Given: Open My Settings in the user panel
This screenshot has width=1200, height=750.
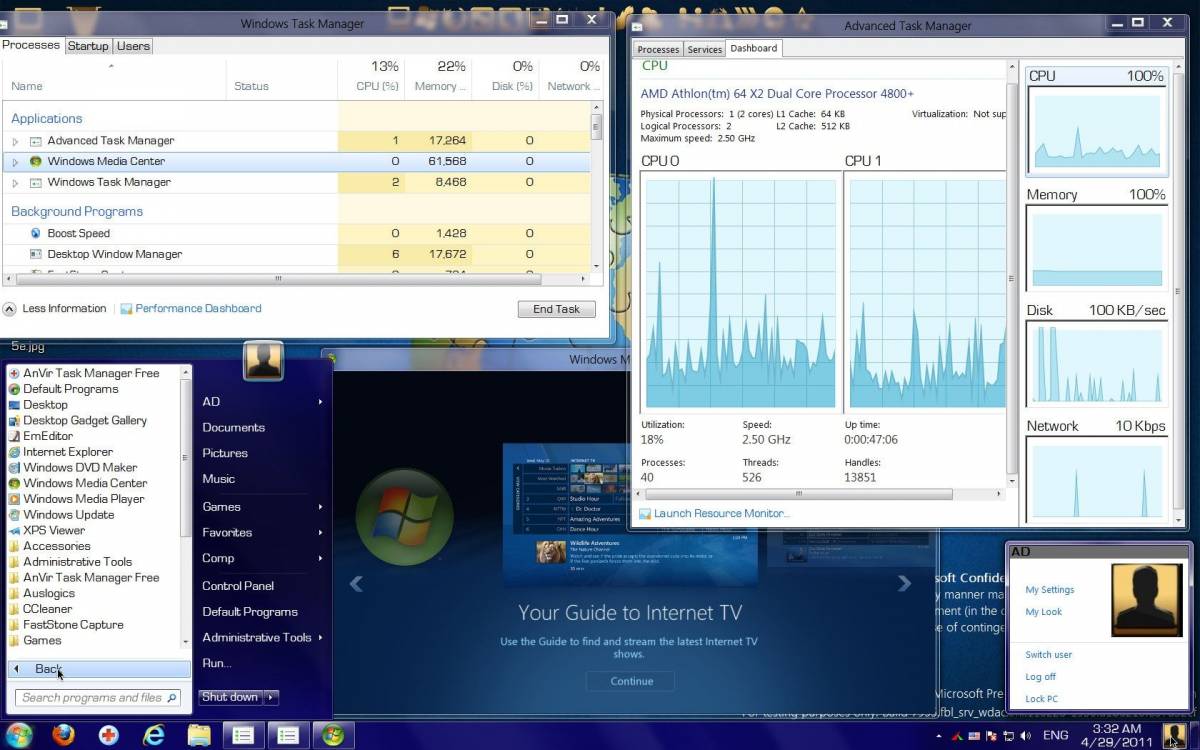Looking at the screenshot, I should coord(1050,590).
